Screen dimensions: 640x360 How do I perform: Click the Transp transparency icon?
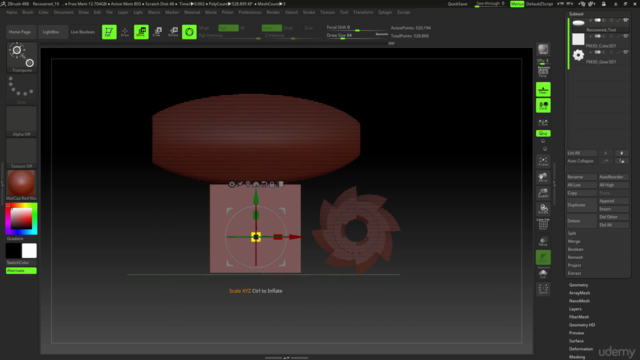point(543,241)
